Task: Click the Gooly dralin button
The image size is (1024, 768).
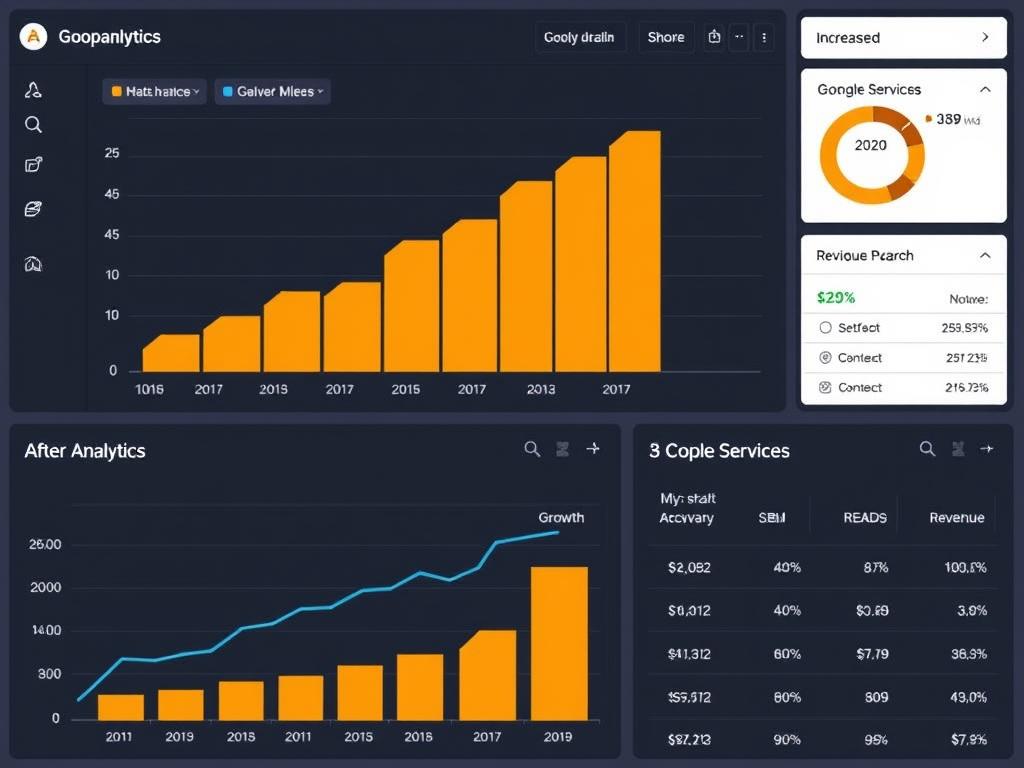Action: [580, 37]
